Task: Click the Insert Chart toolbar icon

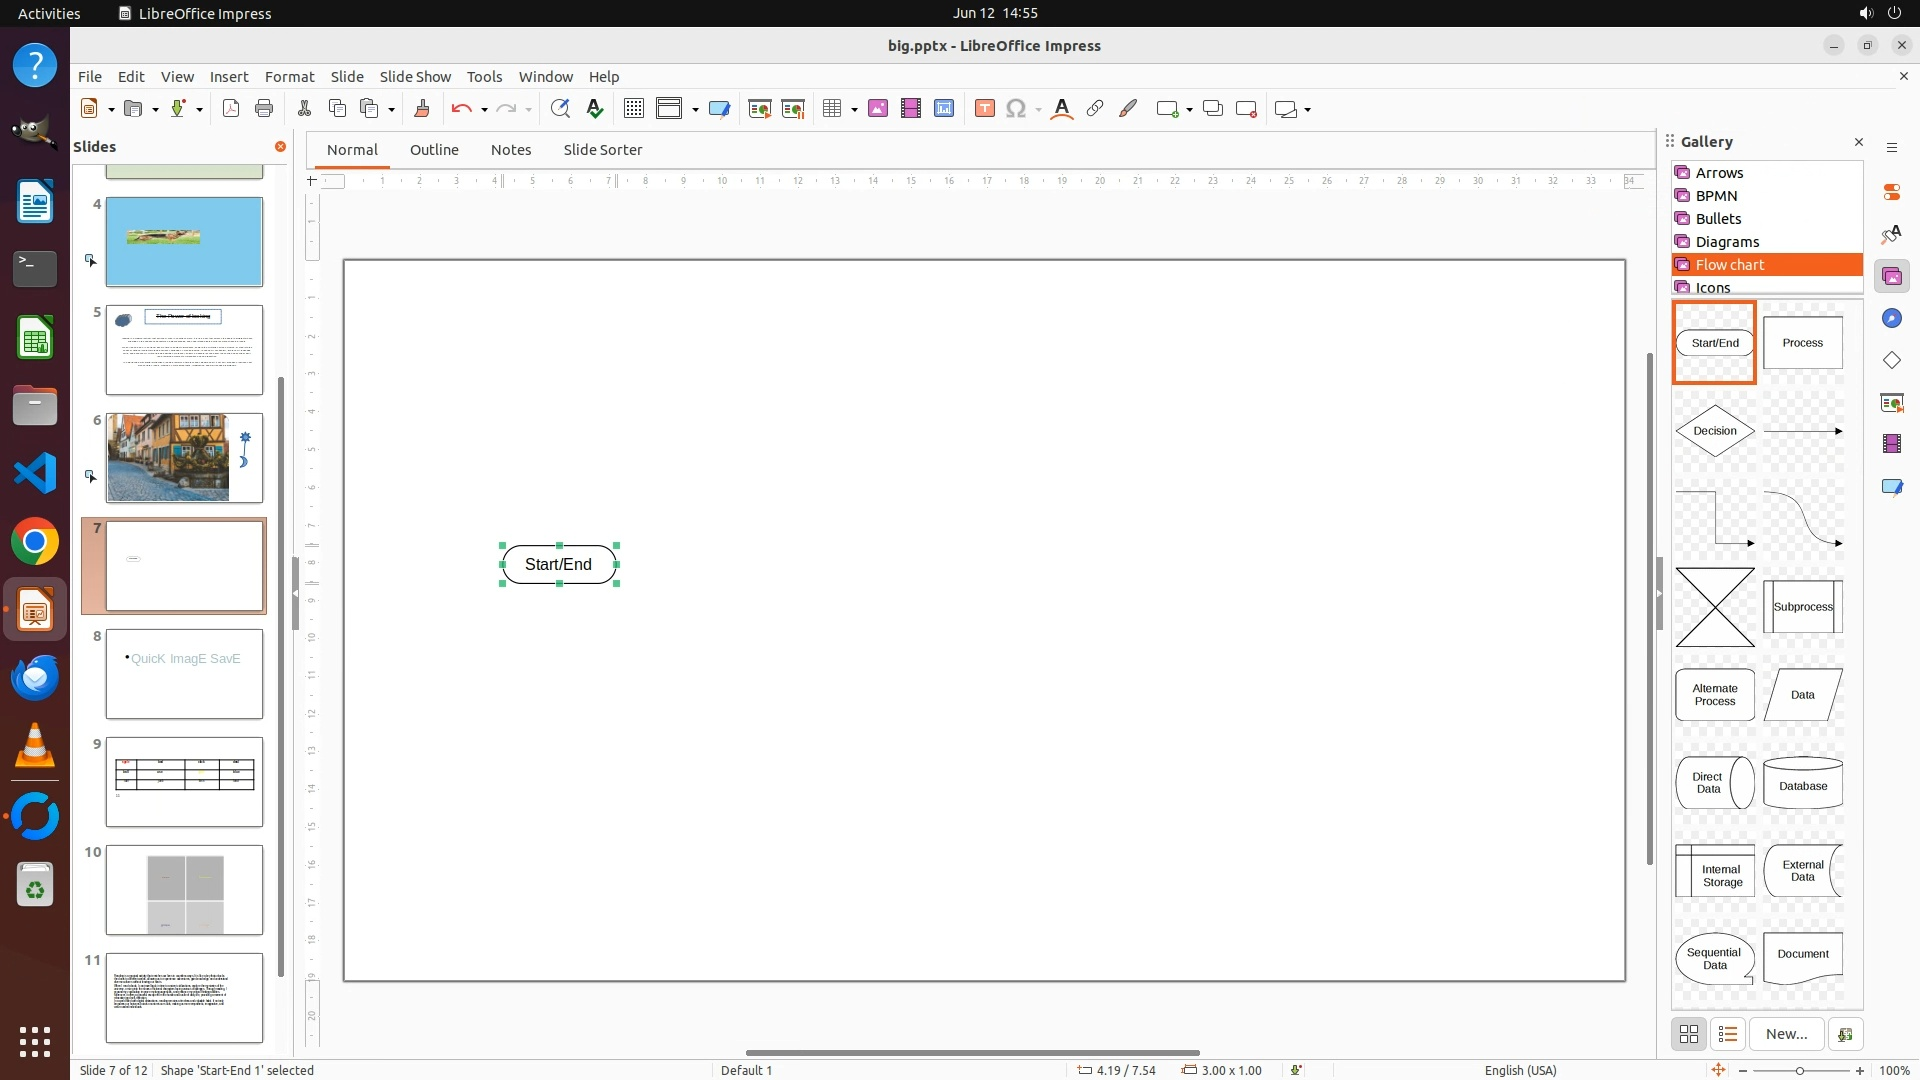Action: (944, 109)
